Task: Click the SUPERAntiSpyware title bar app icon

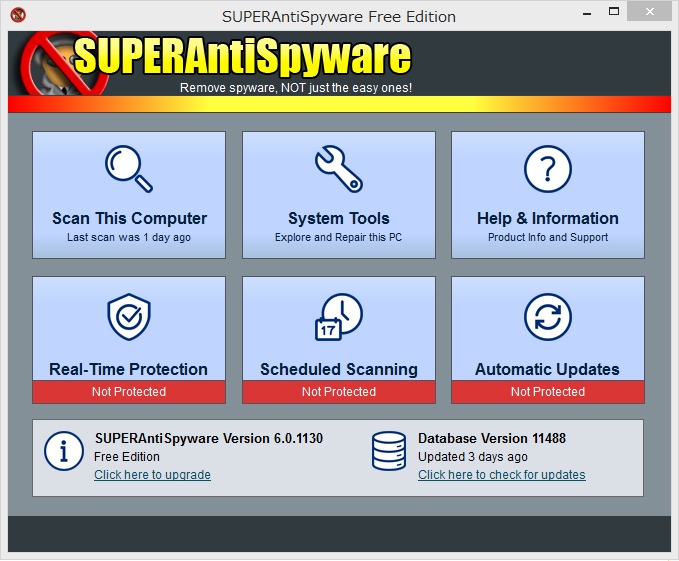Action: point(18,15)
